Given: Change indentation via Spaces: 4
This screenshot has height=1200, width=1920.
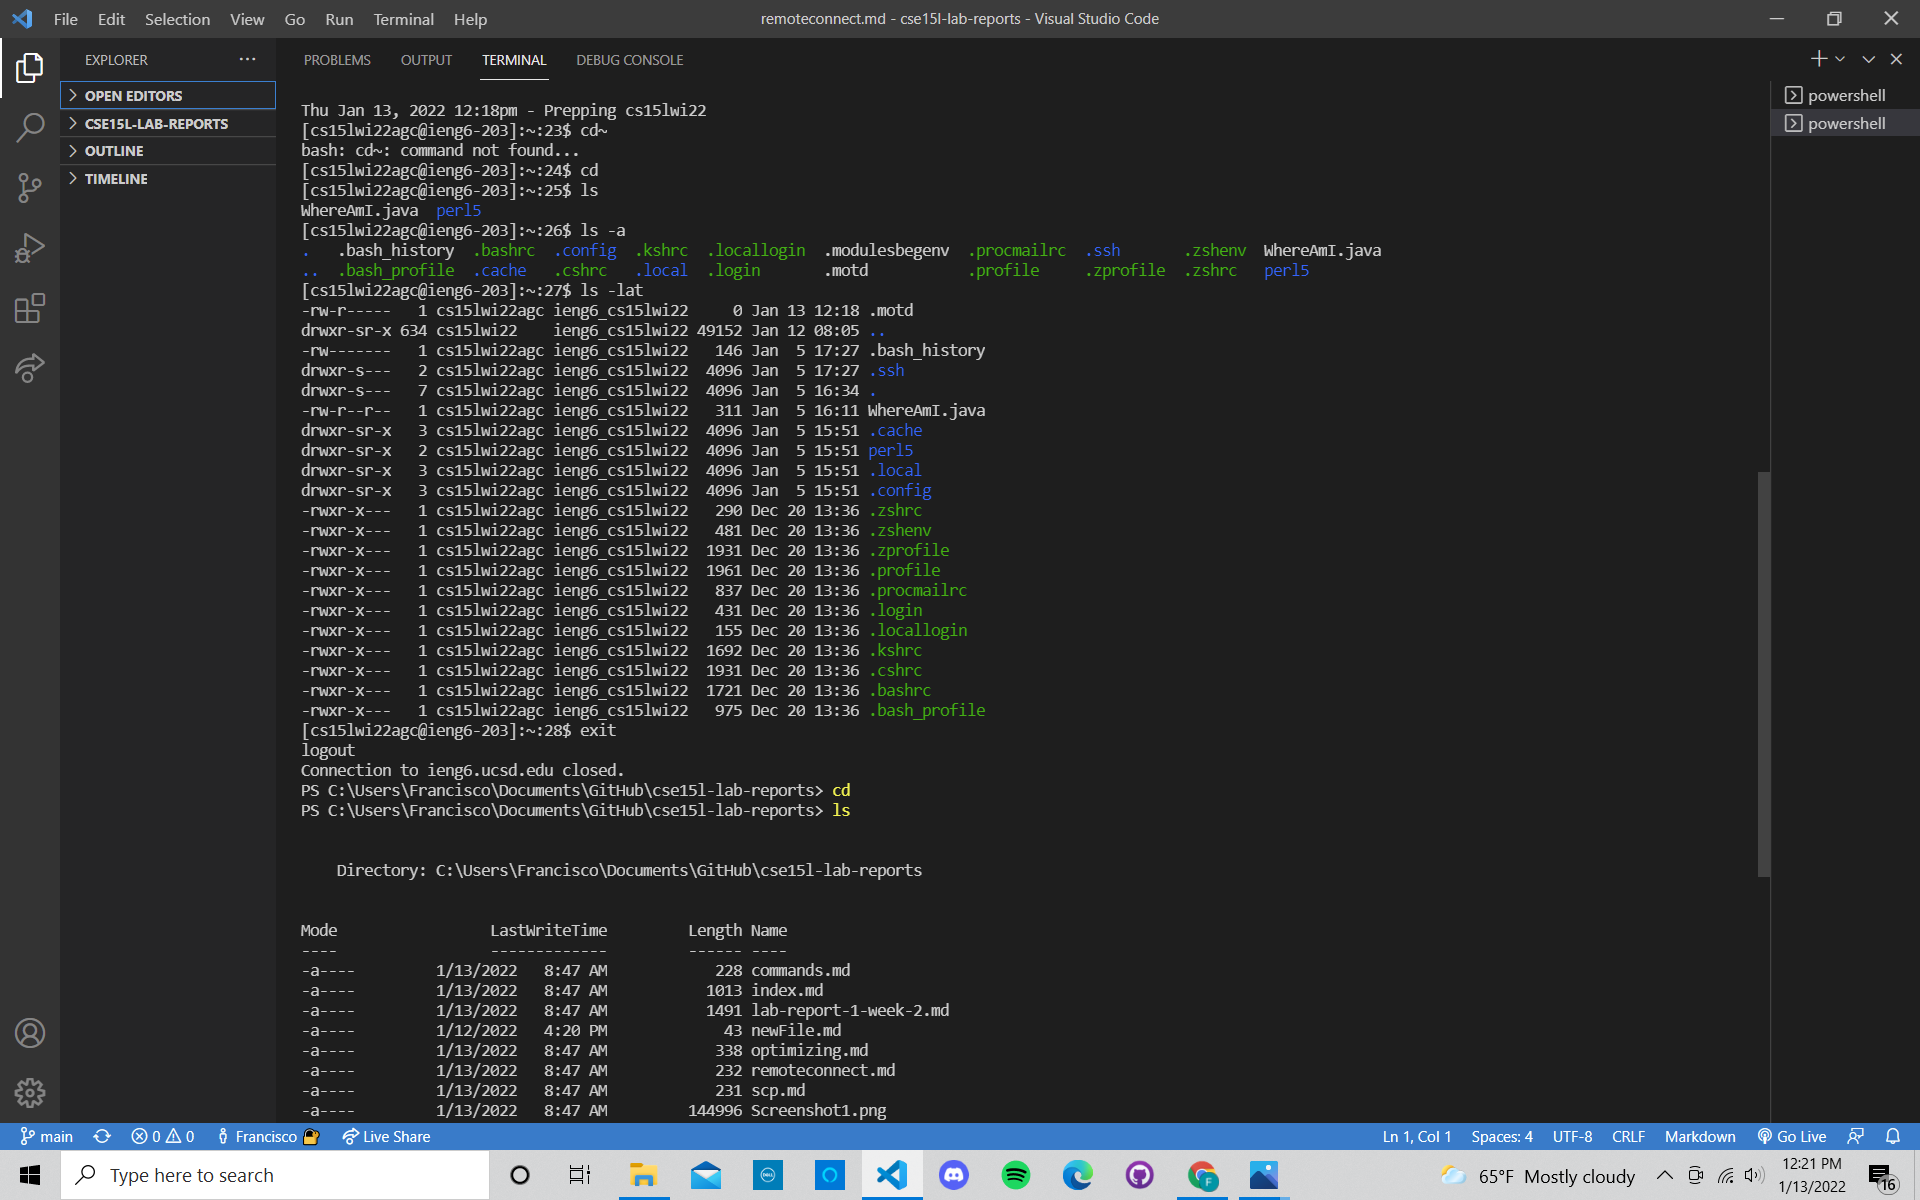Looking at the screenshot, I should (x=1501, y=1136).
